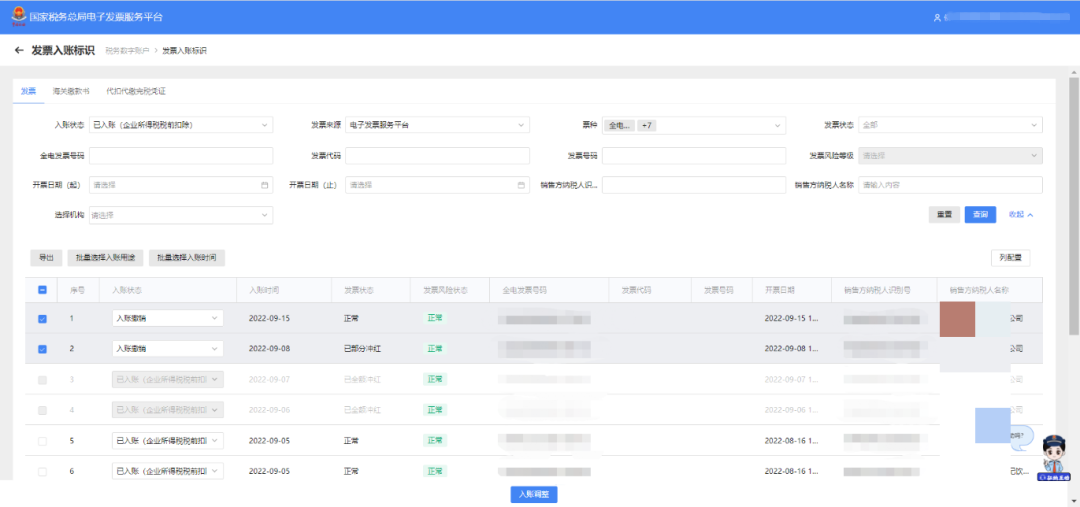
Task: Click the blue 查询 button
Action: point(979,215)
